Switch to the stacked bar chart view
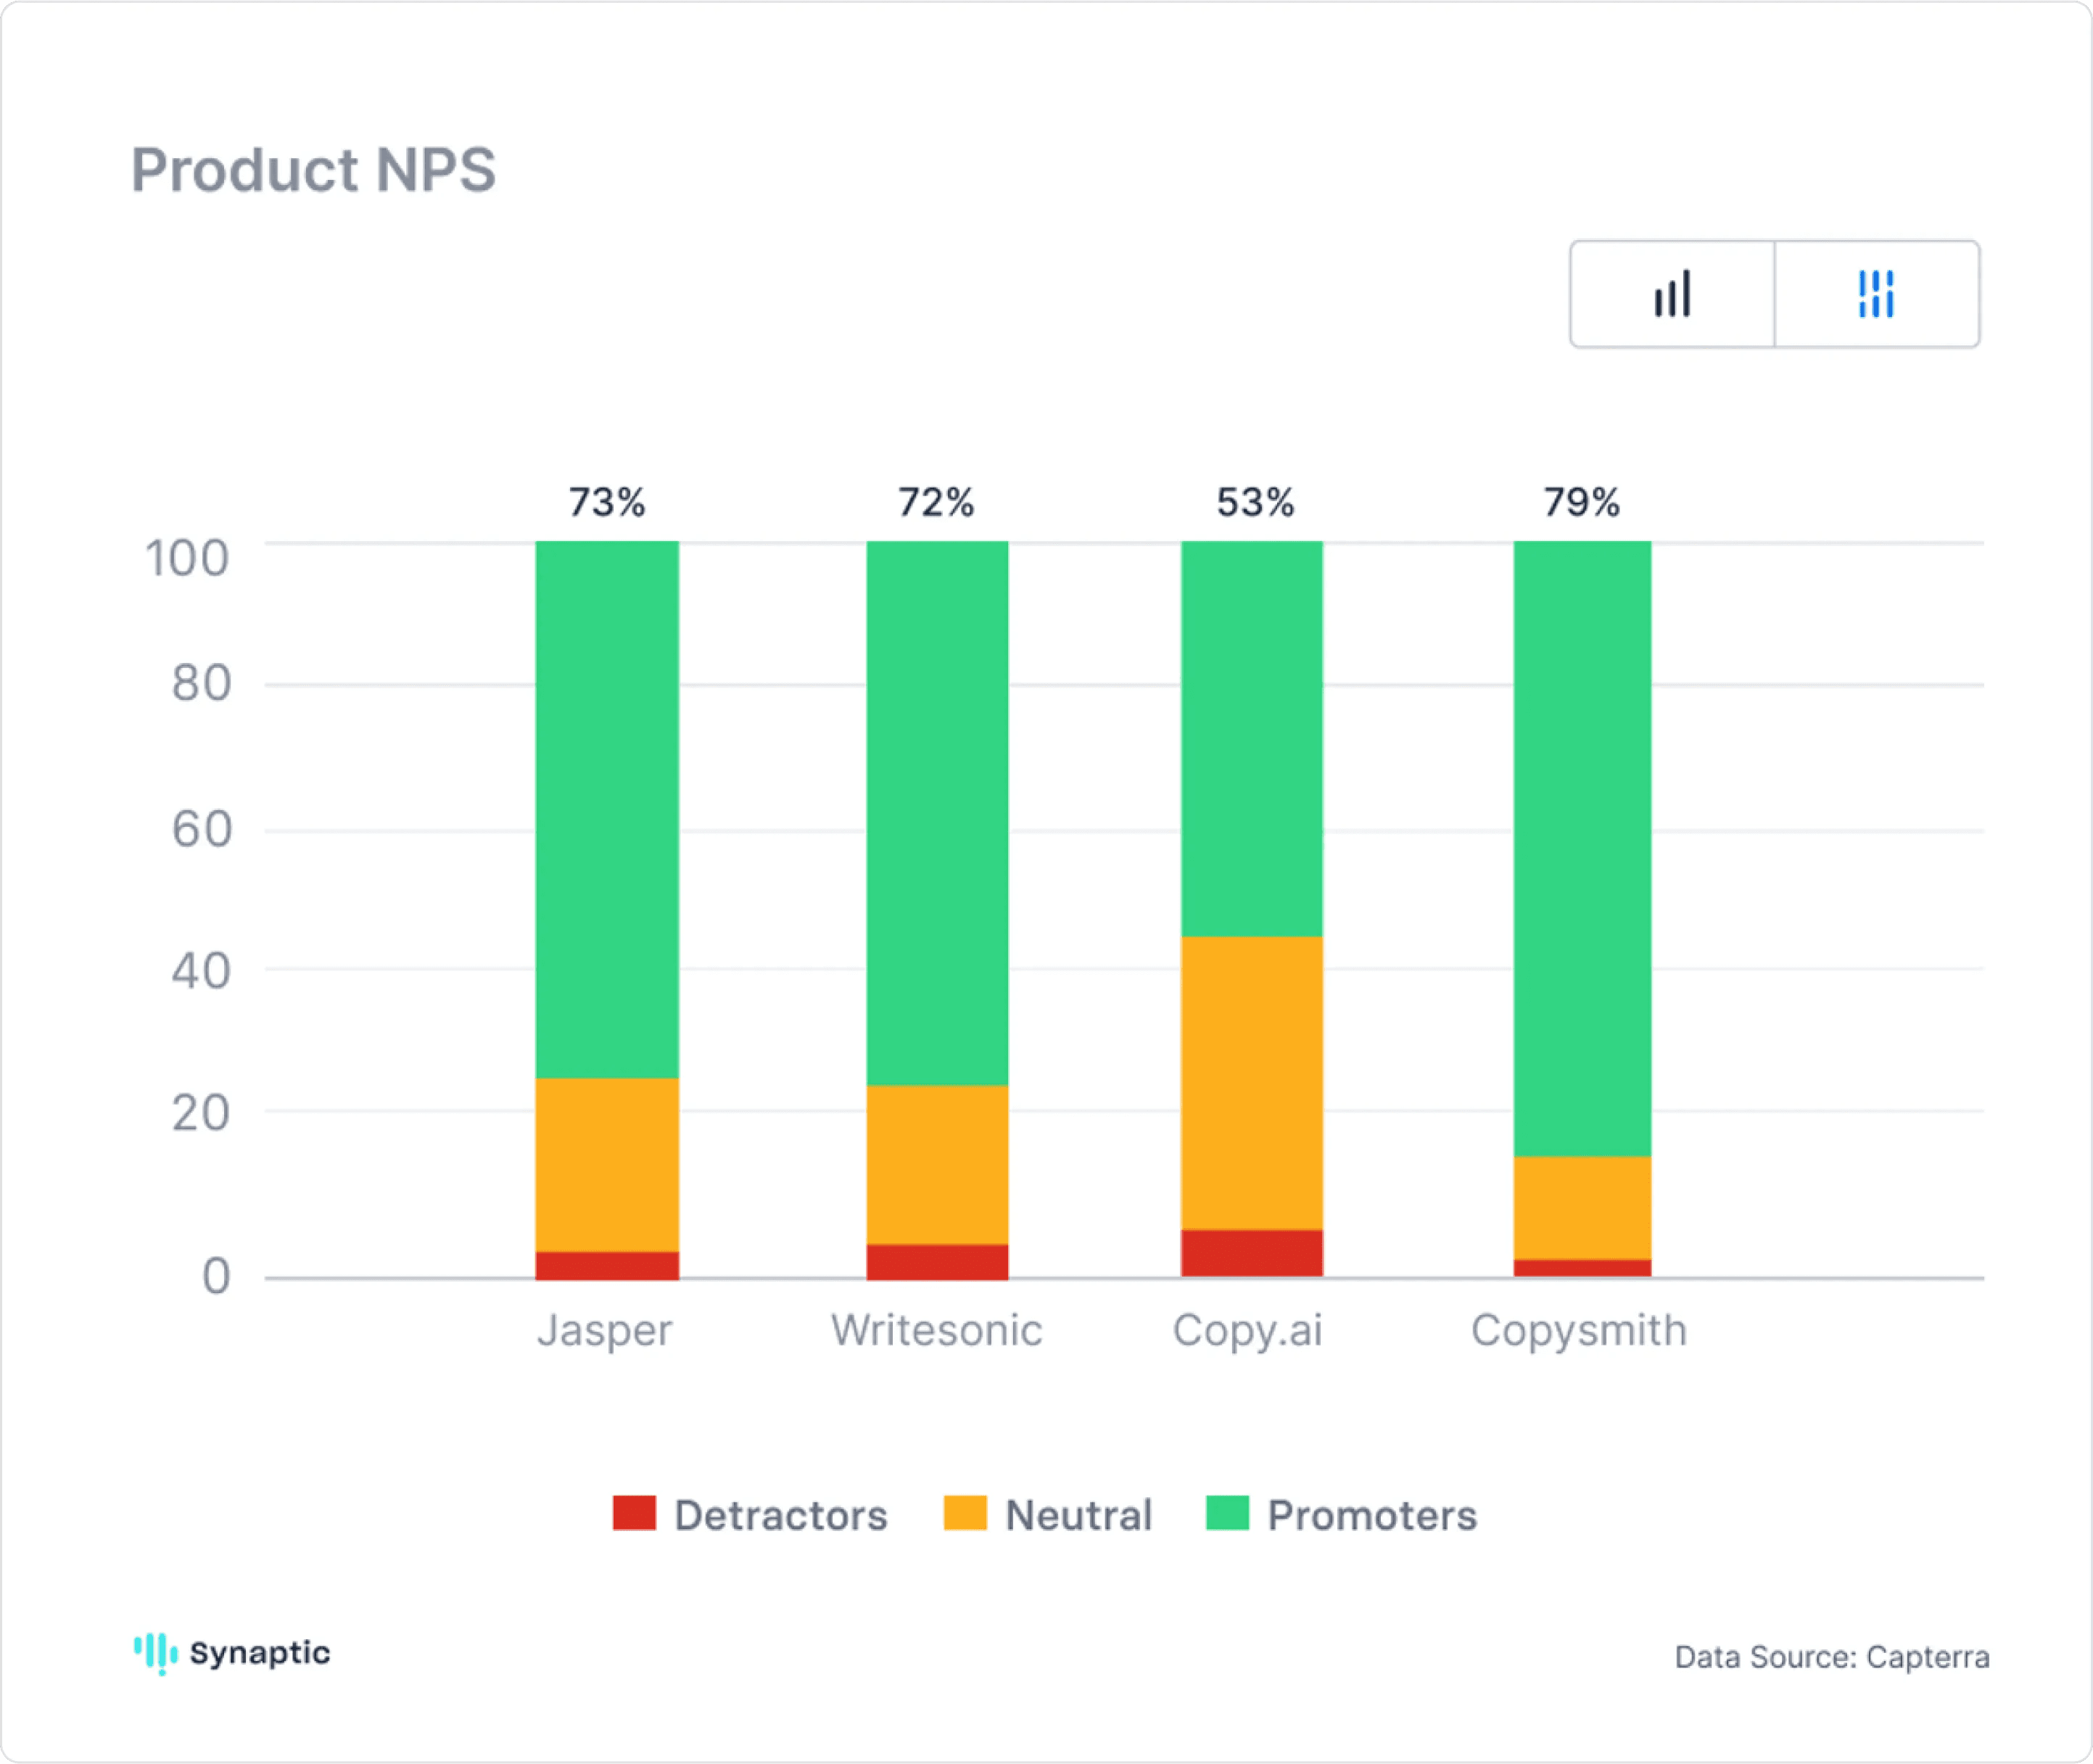 click(1876, 294)
